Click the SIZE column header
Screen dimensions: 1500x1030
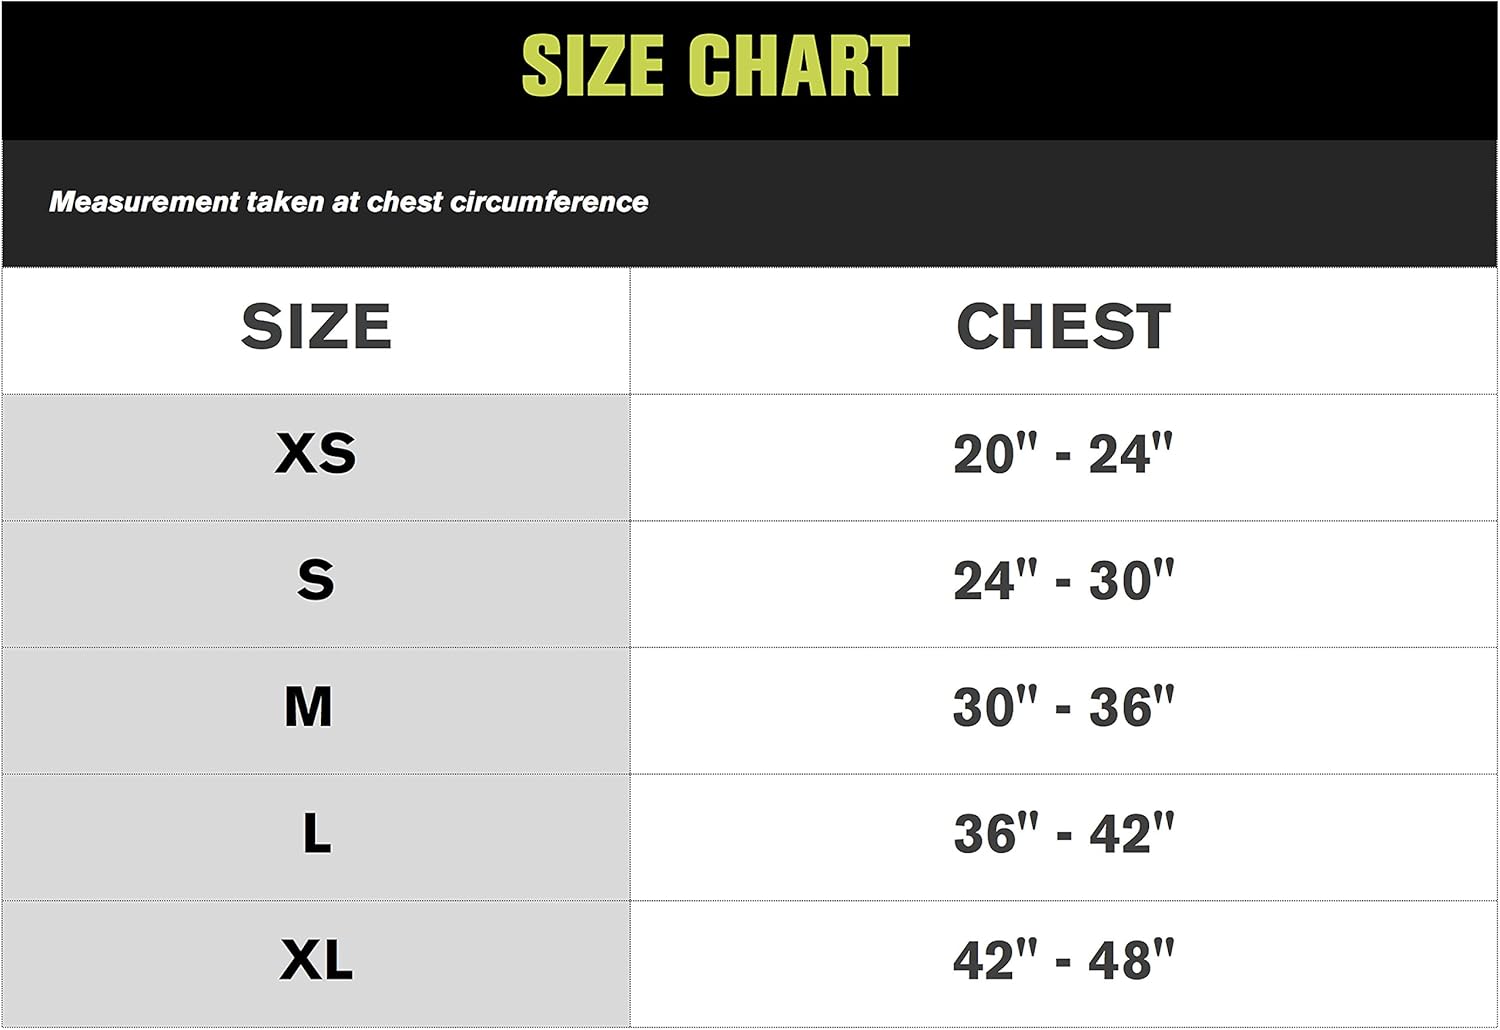pyautogui.click(x=316, y=327)
